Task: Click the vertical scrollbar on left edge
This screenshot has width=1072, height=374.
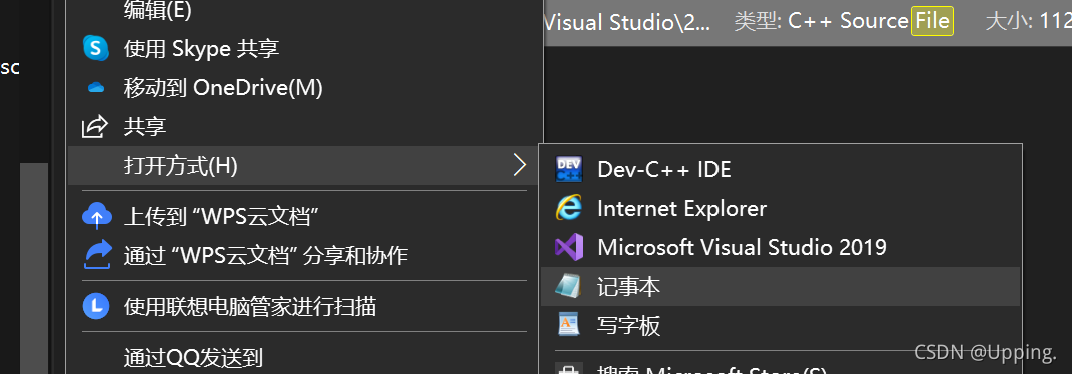Action: click(34, 268)
